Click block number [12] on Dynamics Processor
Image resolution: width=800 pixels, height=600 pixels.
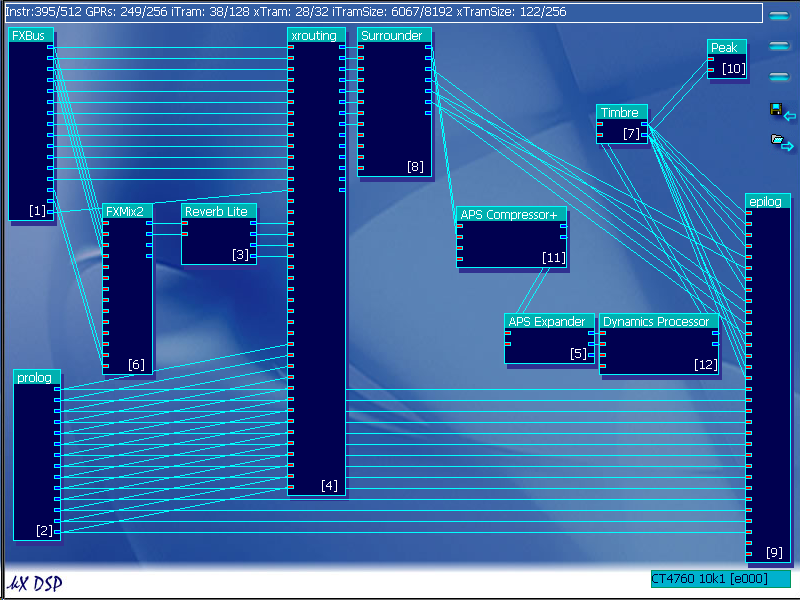706,364
